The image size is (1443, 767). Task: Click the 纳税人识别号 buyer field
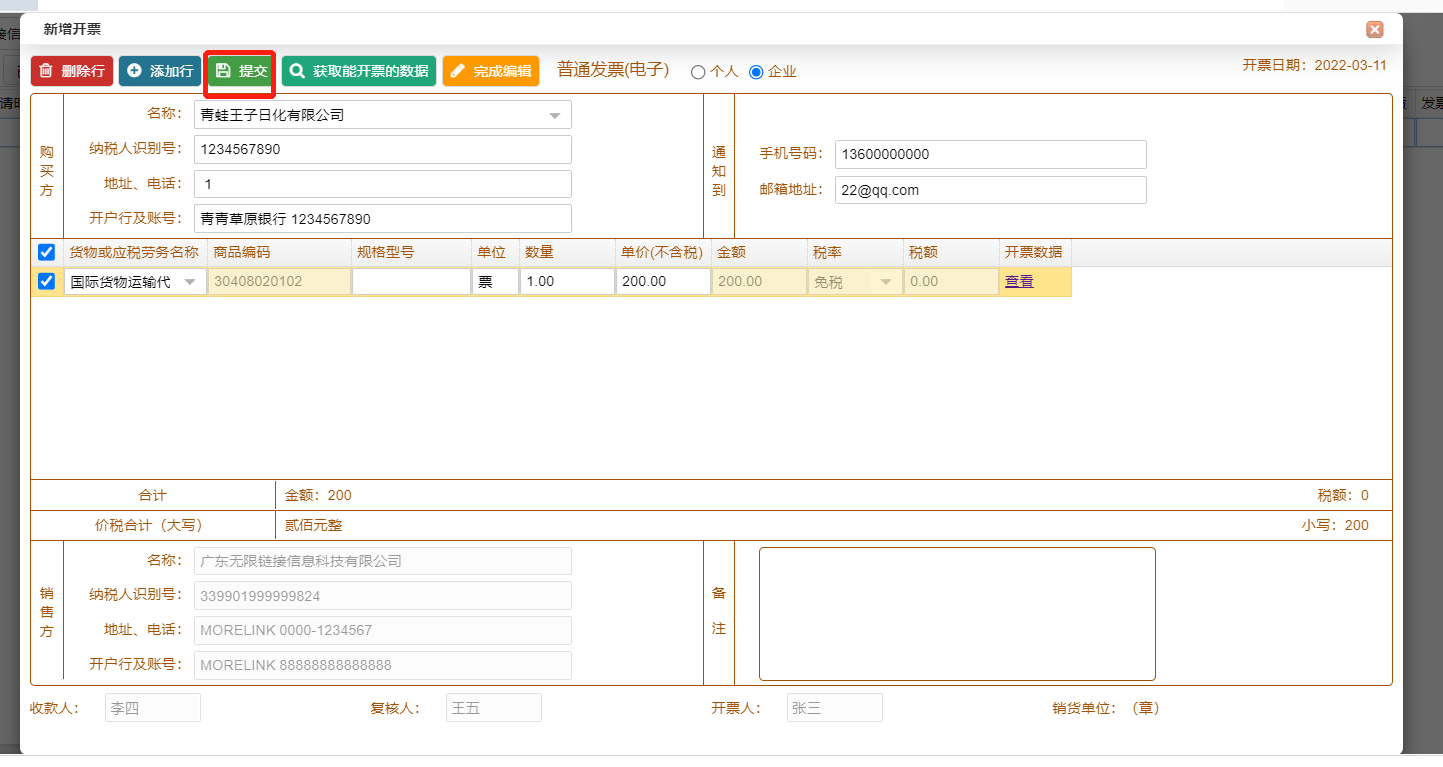(383, 150)
